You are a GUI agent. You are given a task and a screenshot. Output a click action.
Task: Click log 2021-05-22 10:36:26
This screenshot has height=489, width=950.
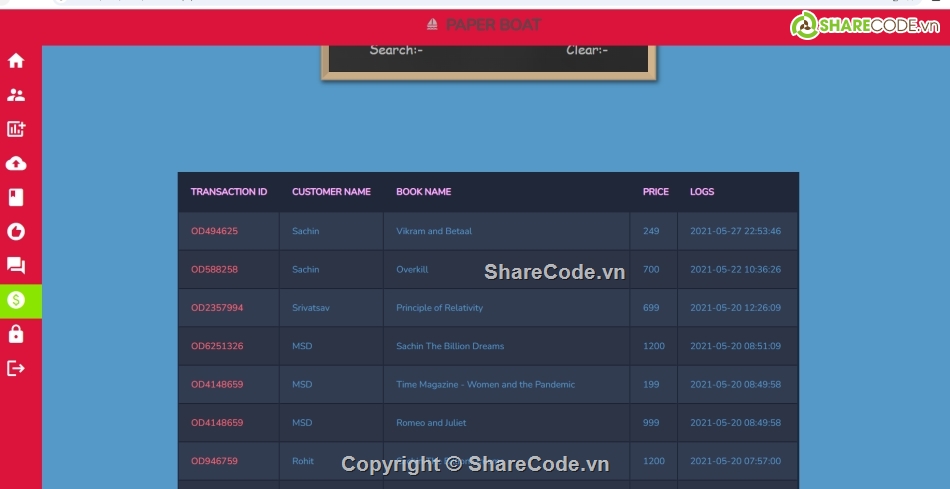pos(736,269)
